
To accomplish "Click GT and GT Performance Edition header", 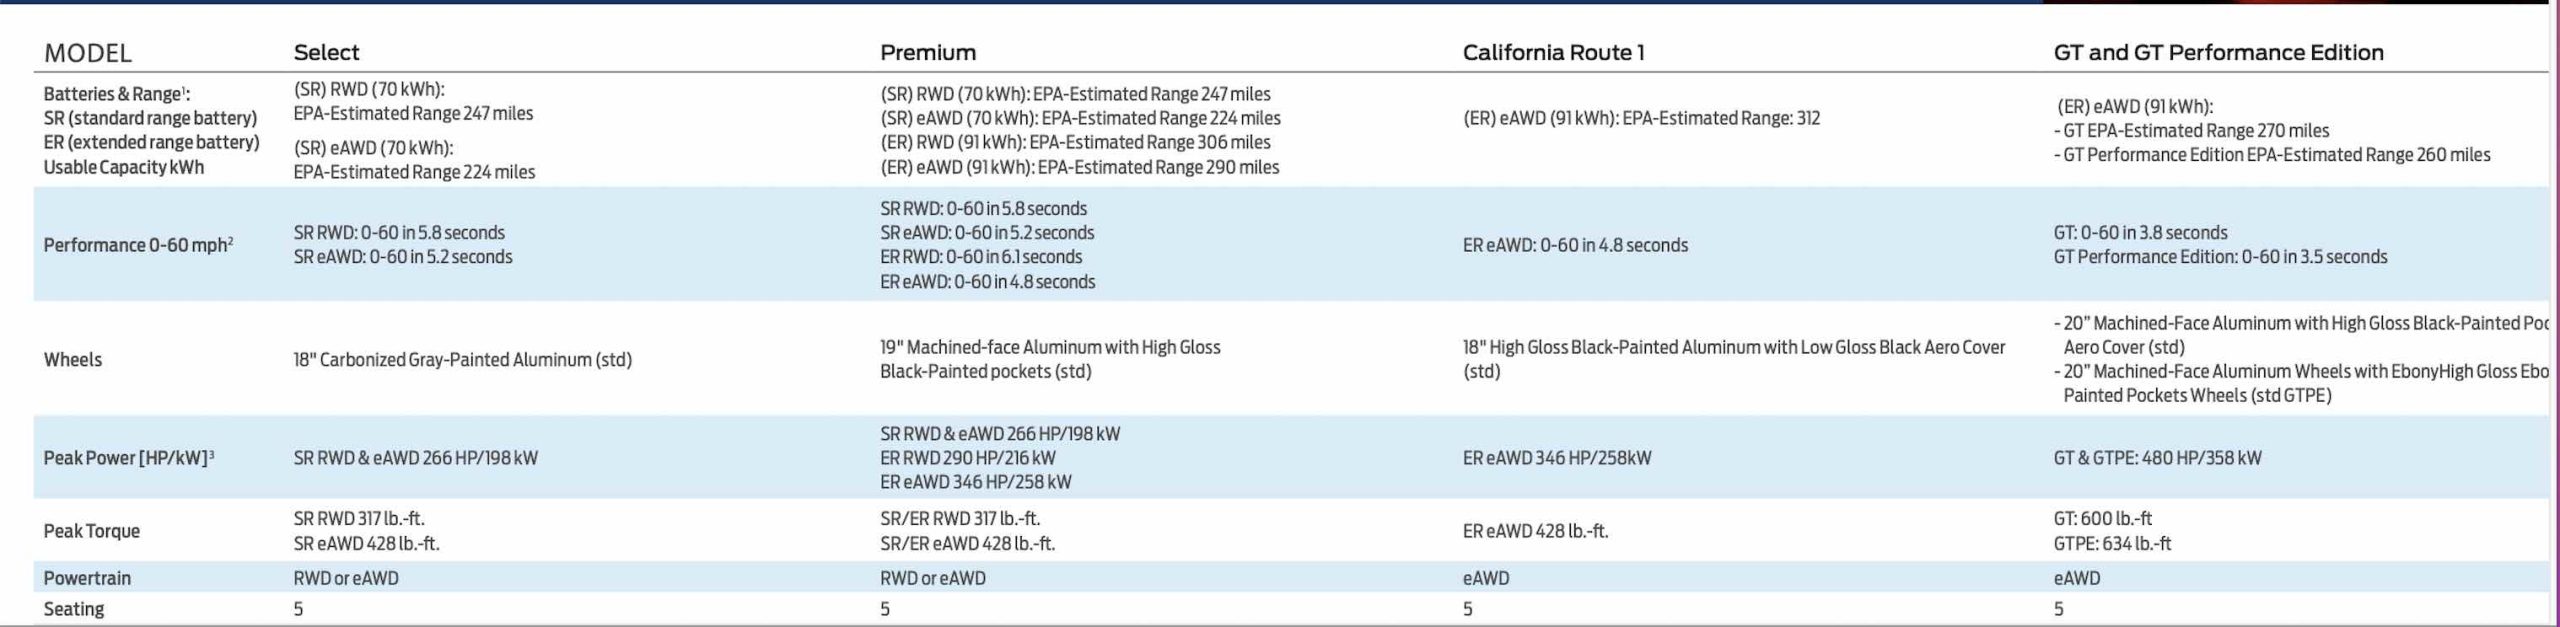I will pos(2218,52).
